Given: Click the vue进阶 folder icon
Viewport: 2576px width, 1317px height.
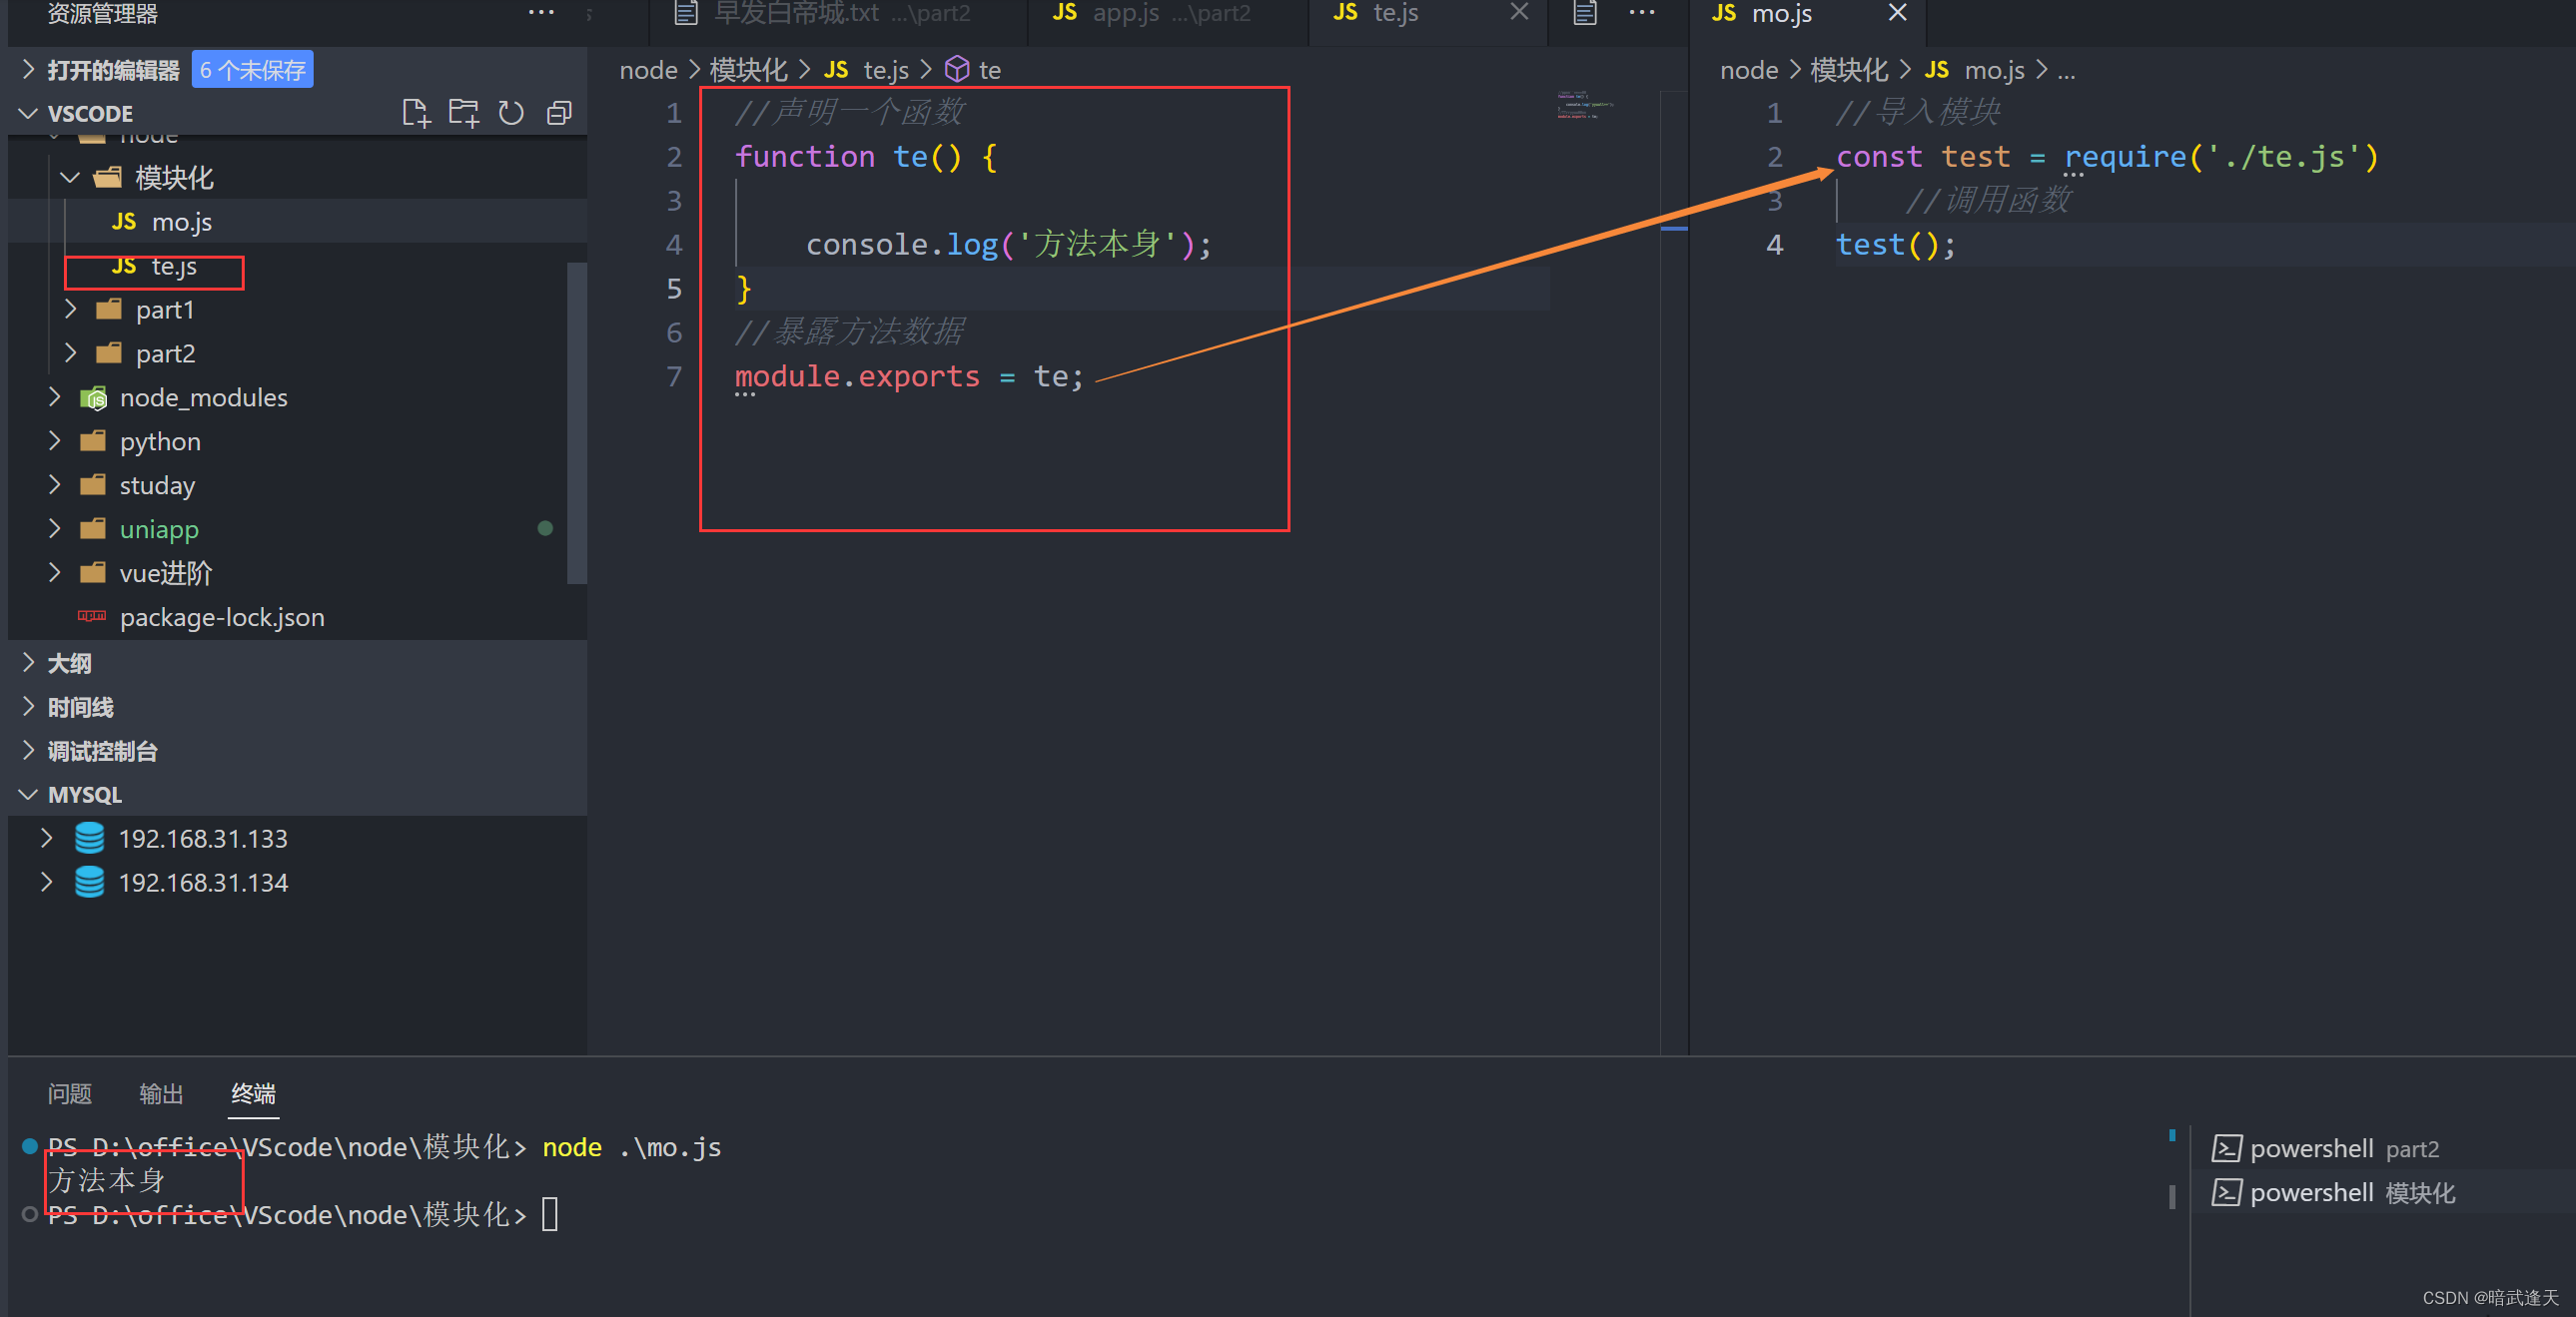Looking at the screenshot, I should click(x=93, y=573).
